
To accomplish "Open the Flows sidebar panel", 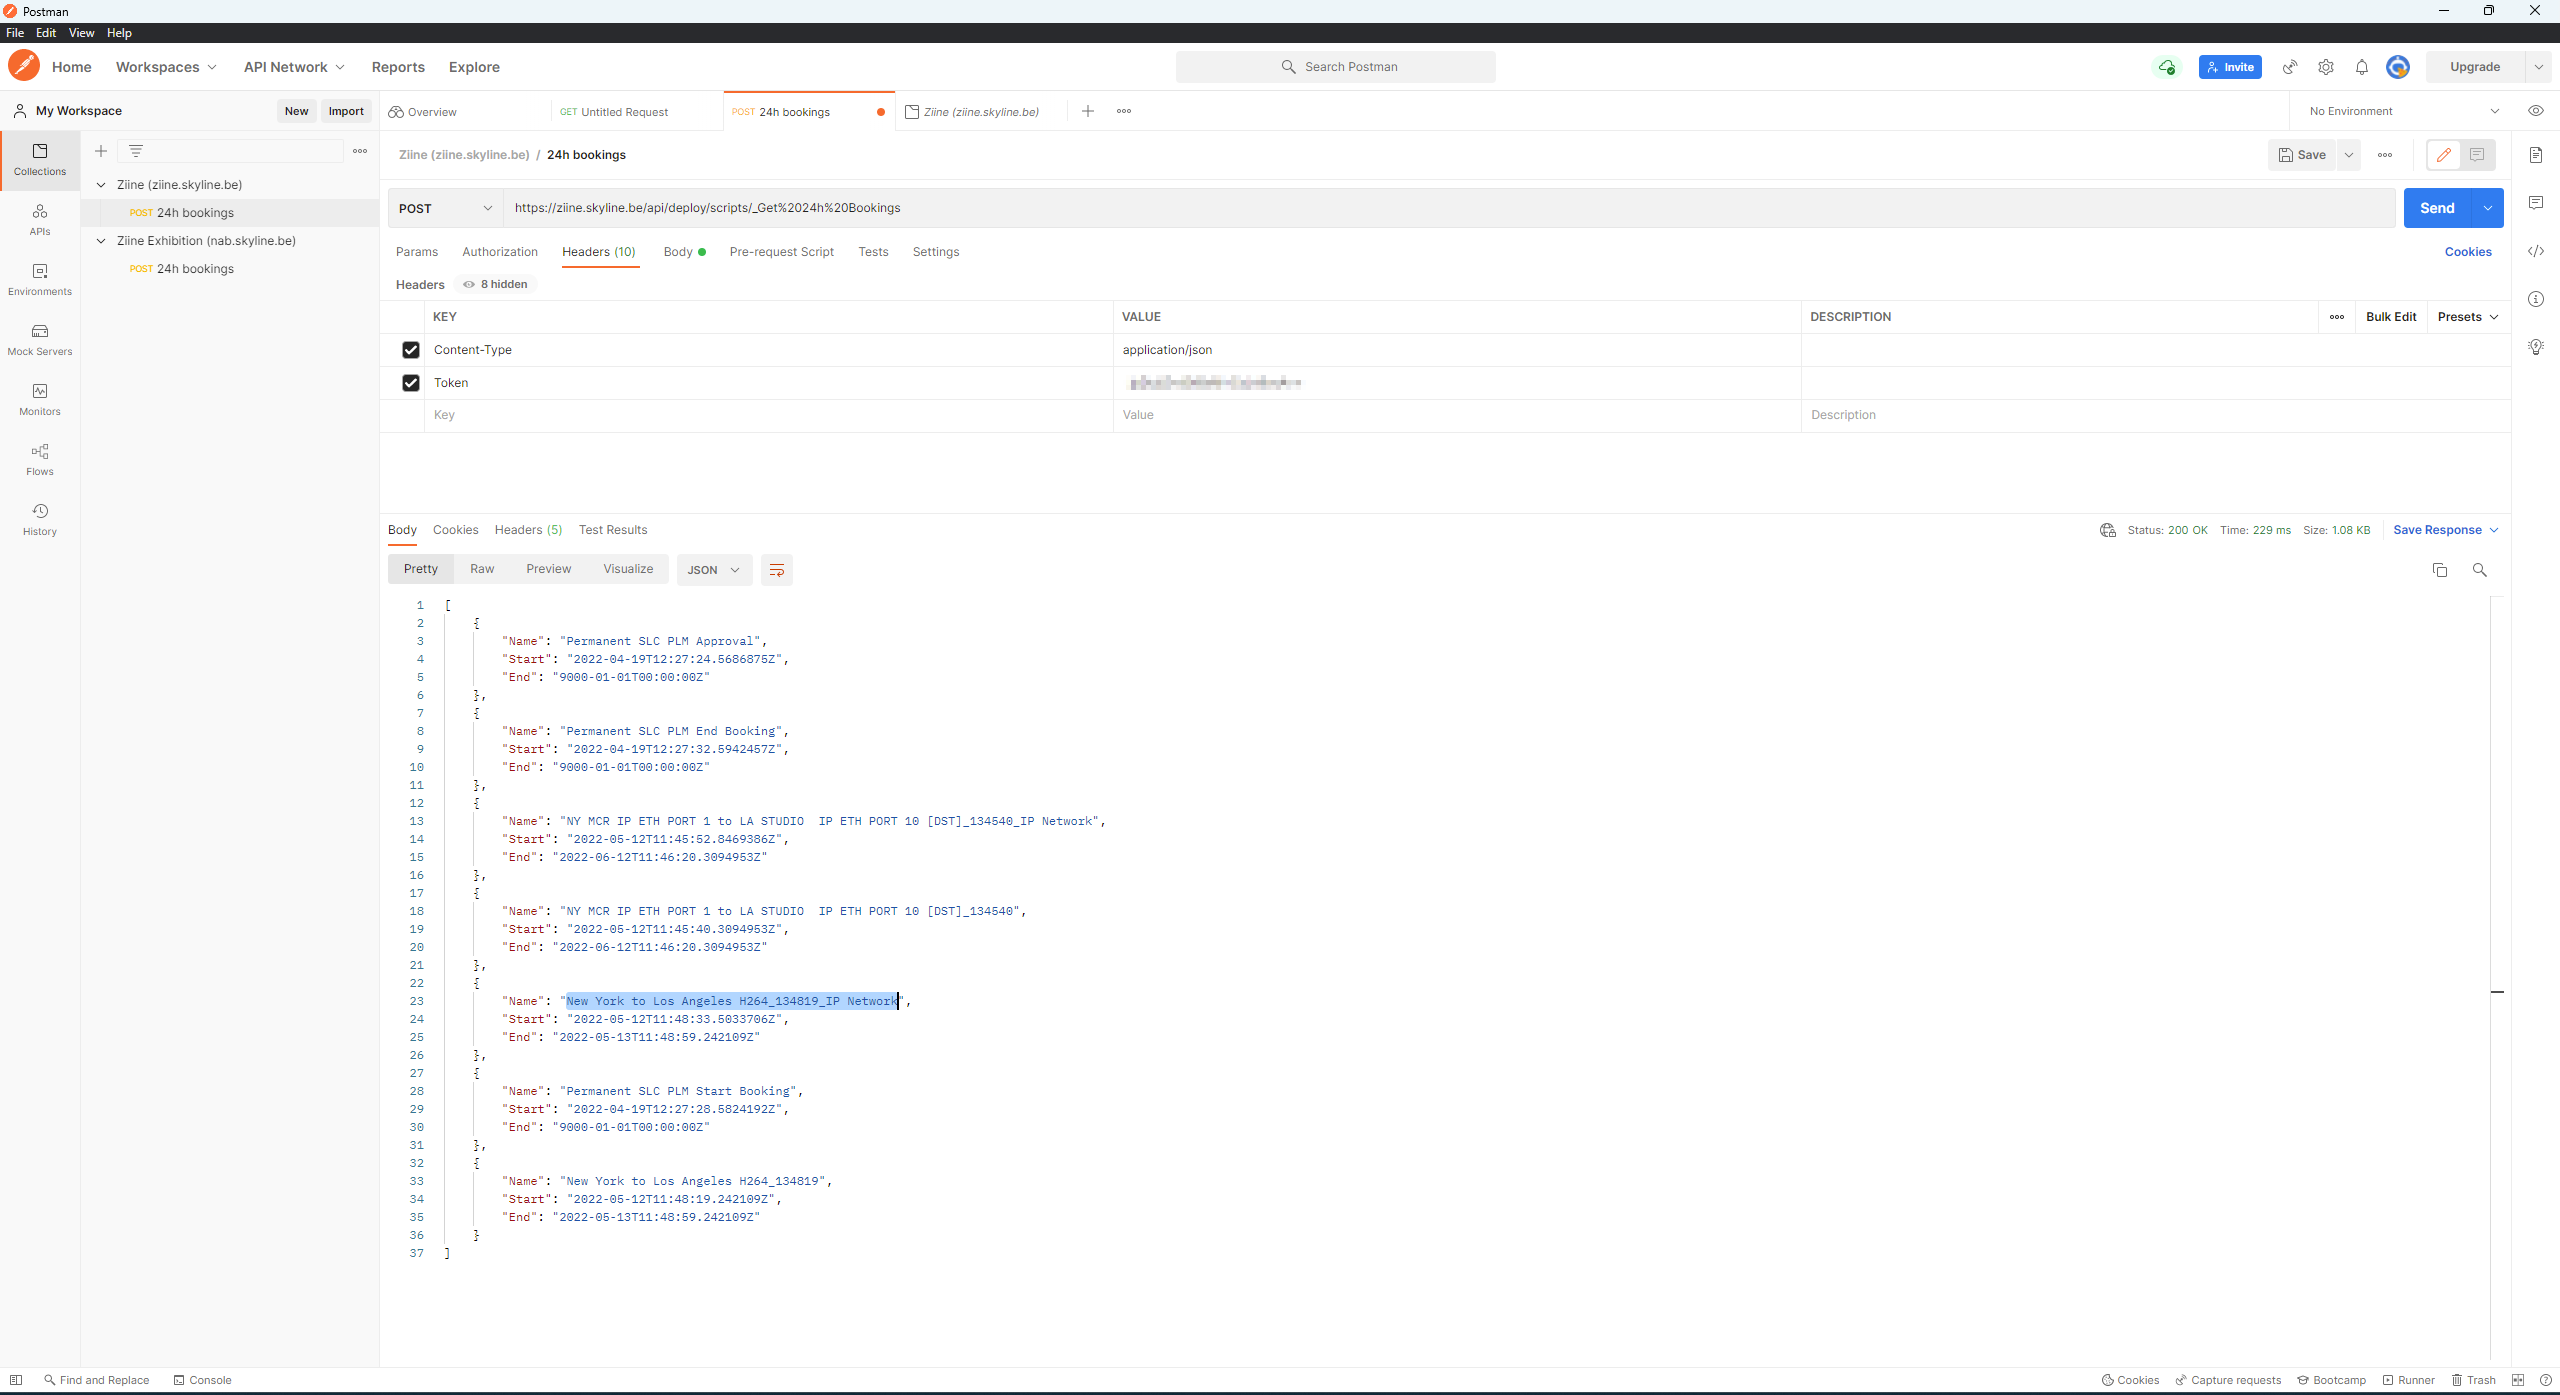I will pyautogui.click(x=40, y=459).
